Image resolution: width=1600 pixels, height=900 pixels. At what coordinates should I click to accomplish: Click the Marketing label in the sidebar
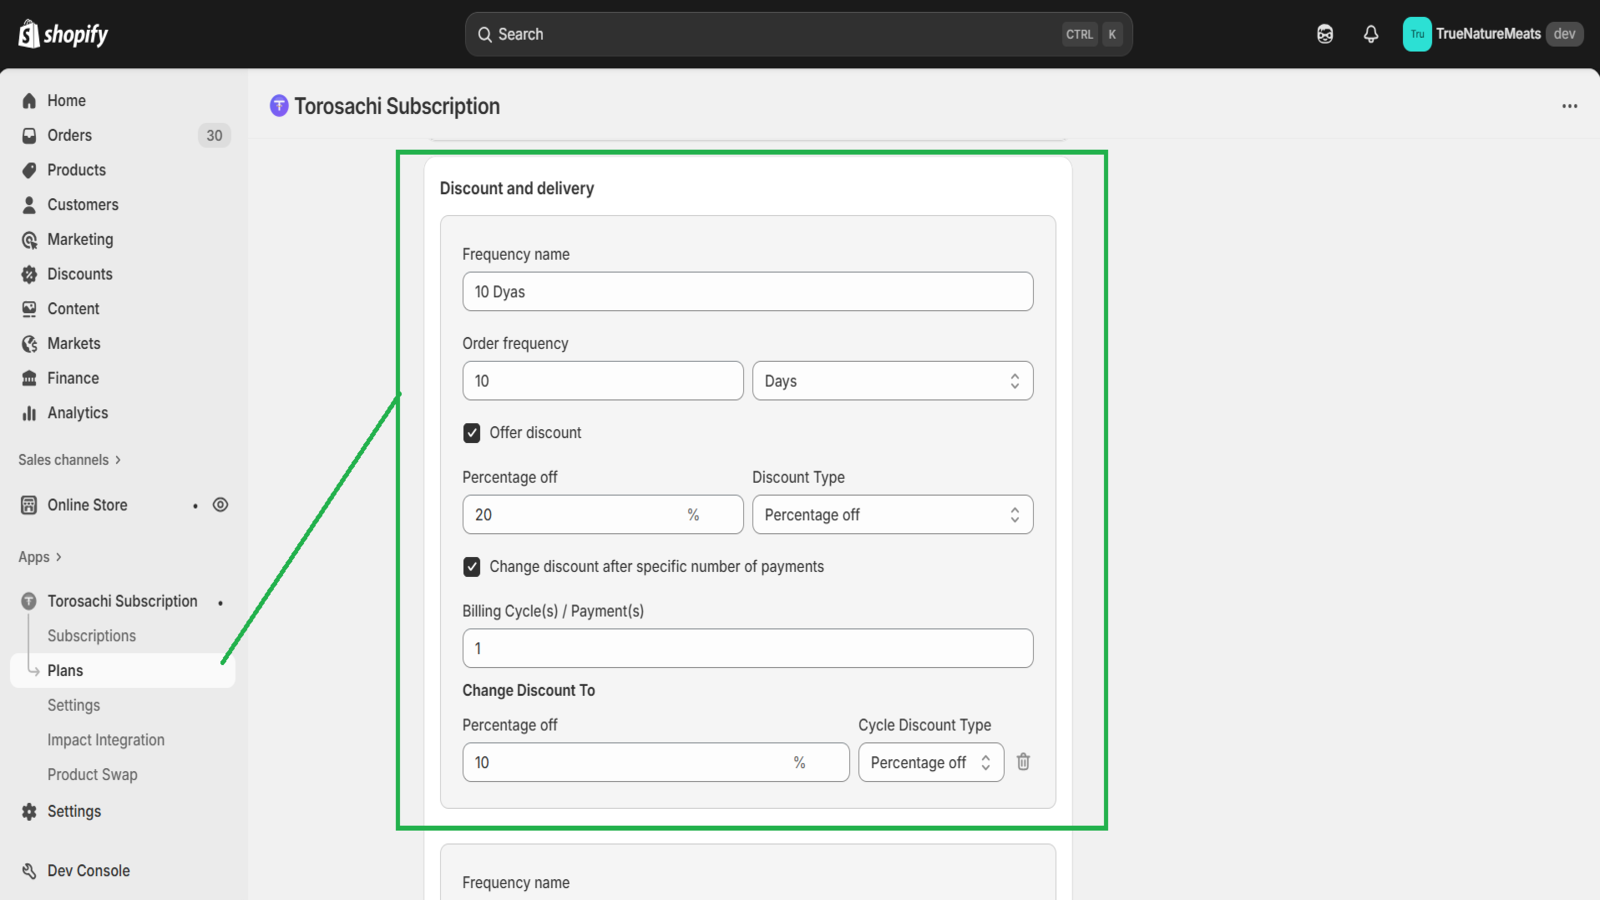(80, 240)
